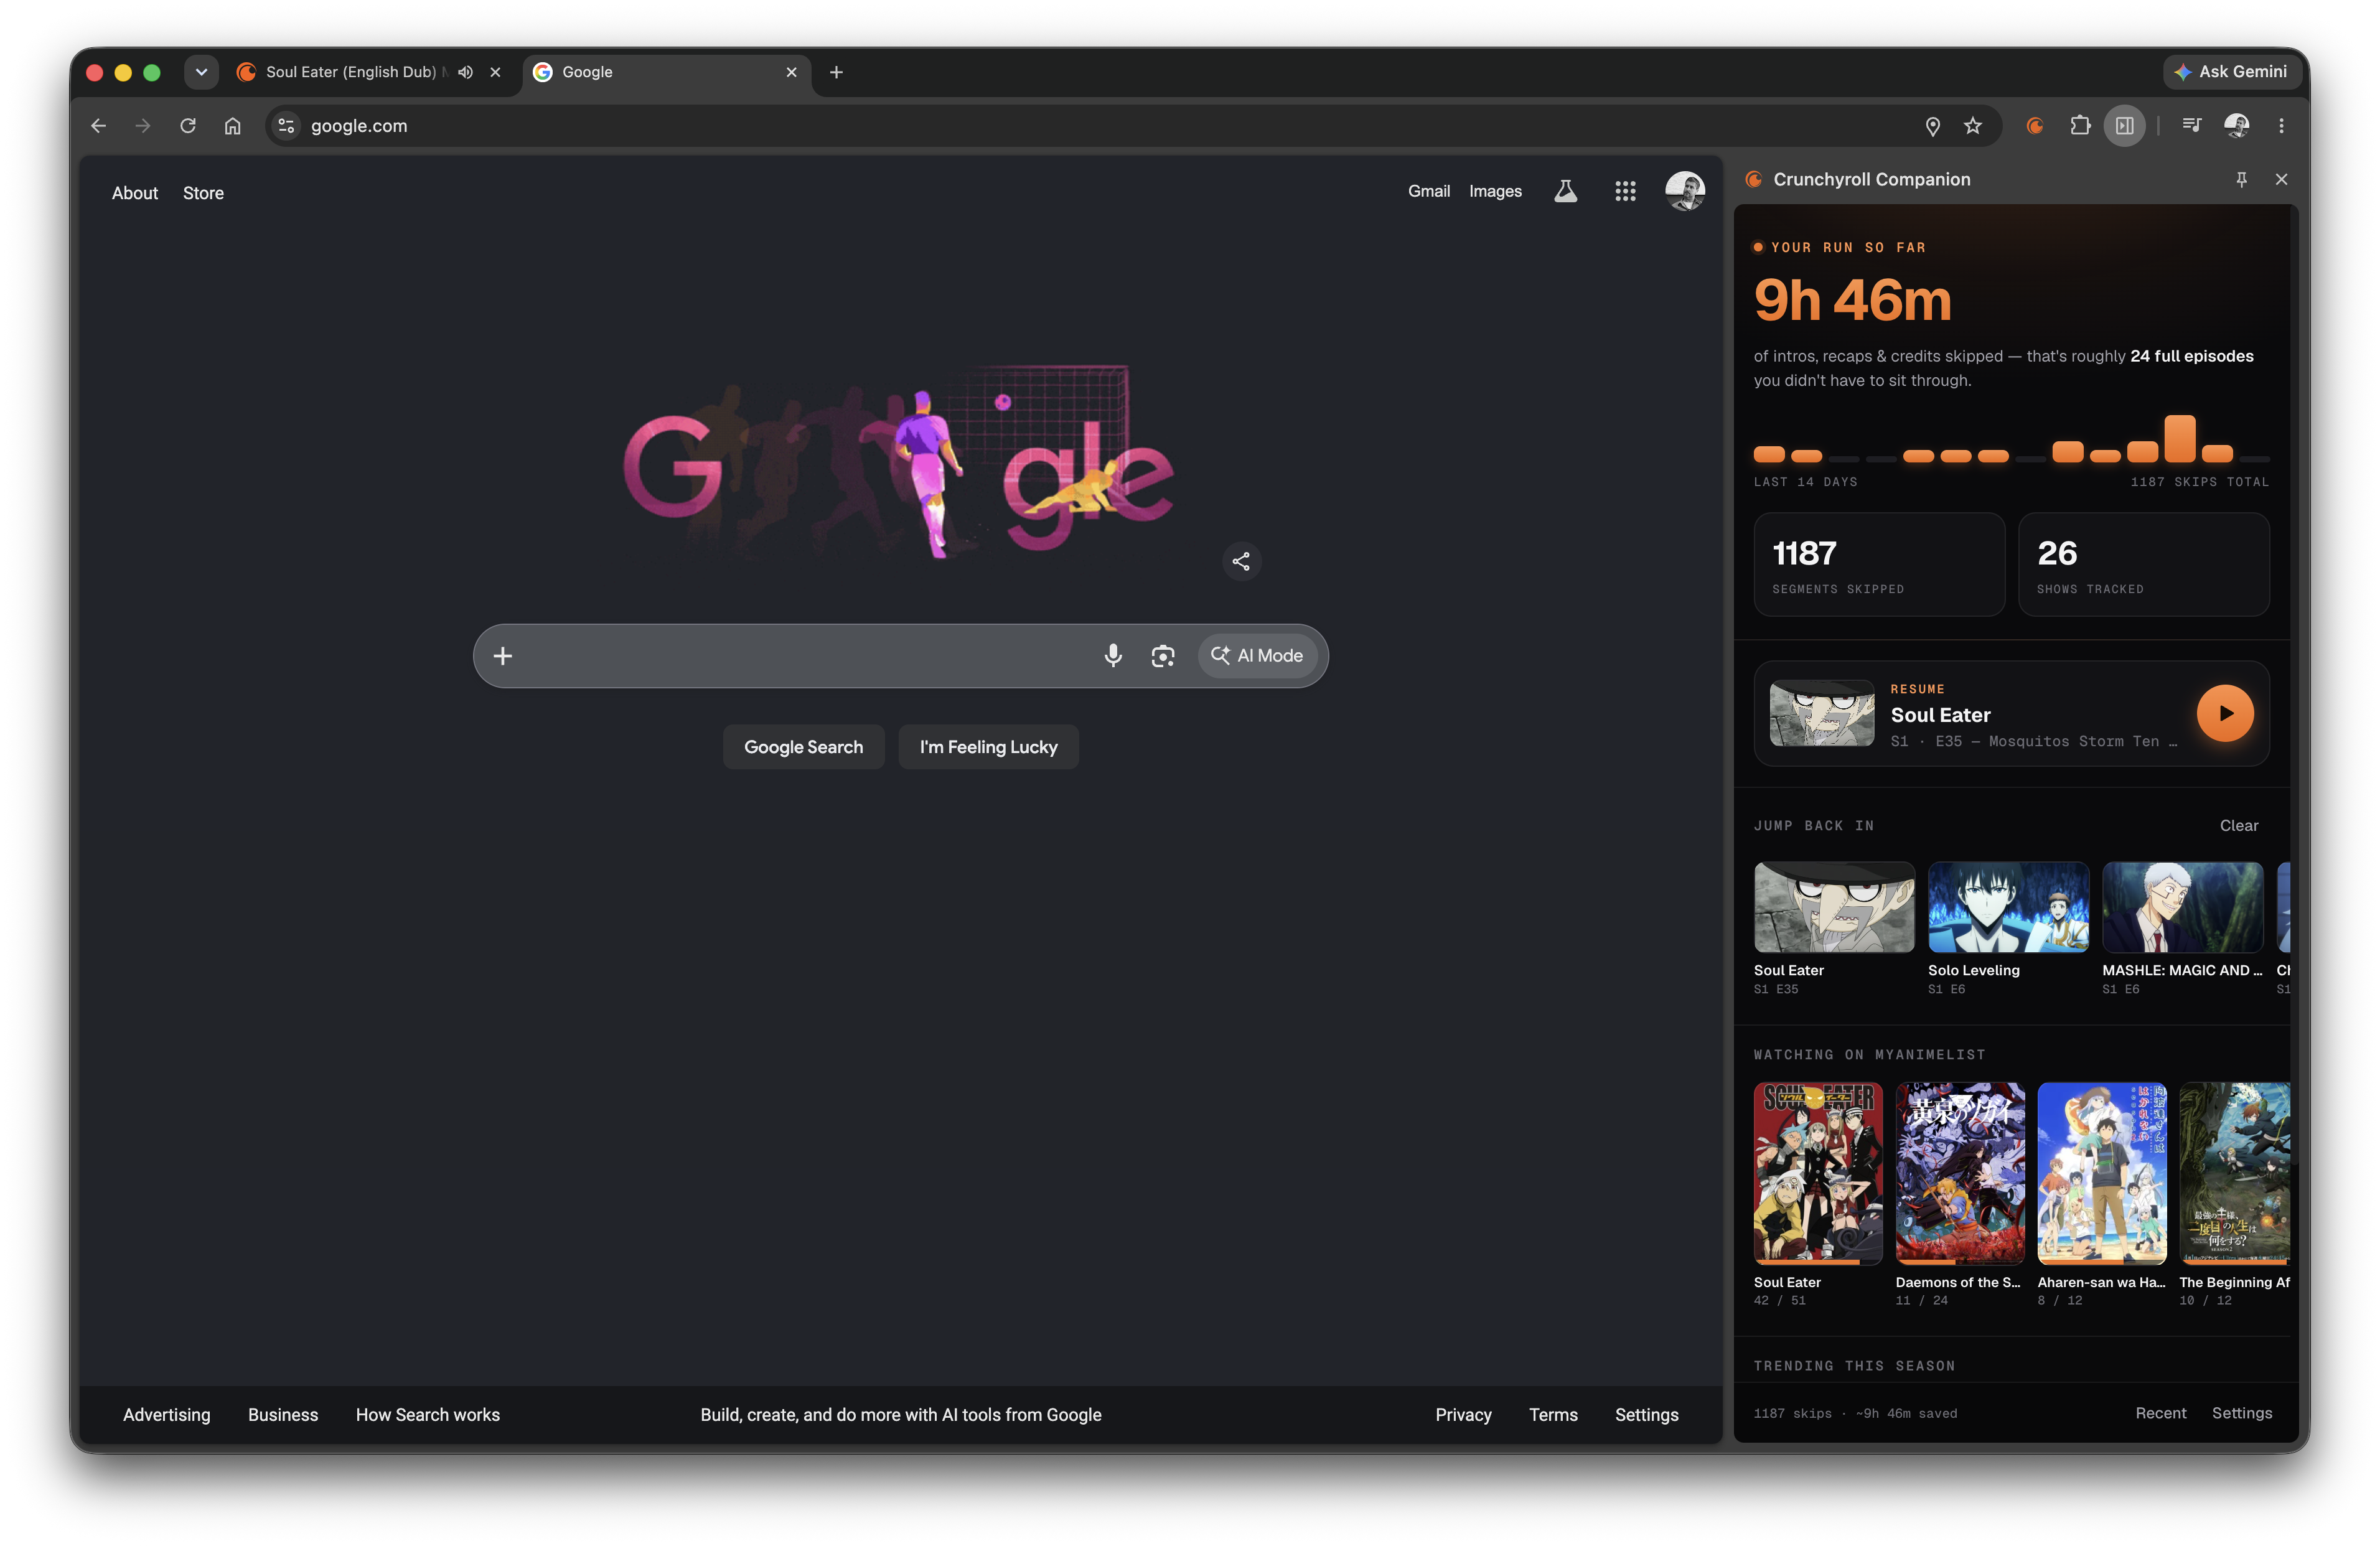Open the Google apps grid

pyautogui.click(x=1625, y=191)
